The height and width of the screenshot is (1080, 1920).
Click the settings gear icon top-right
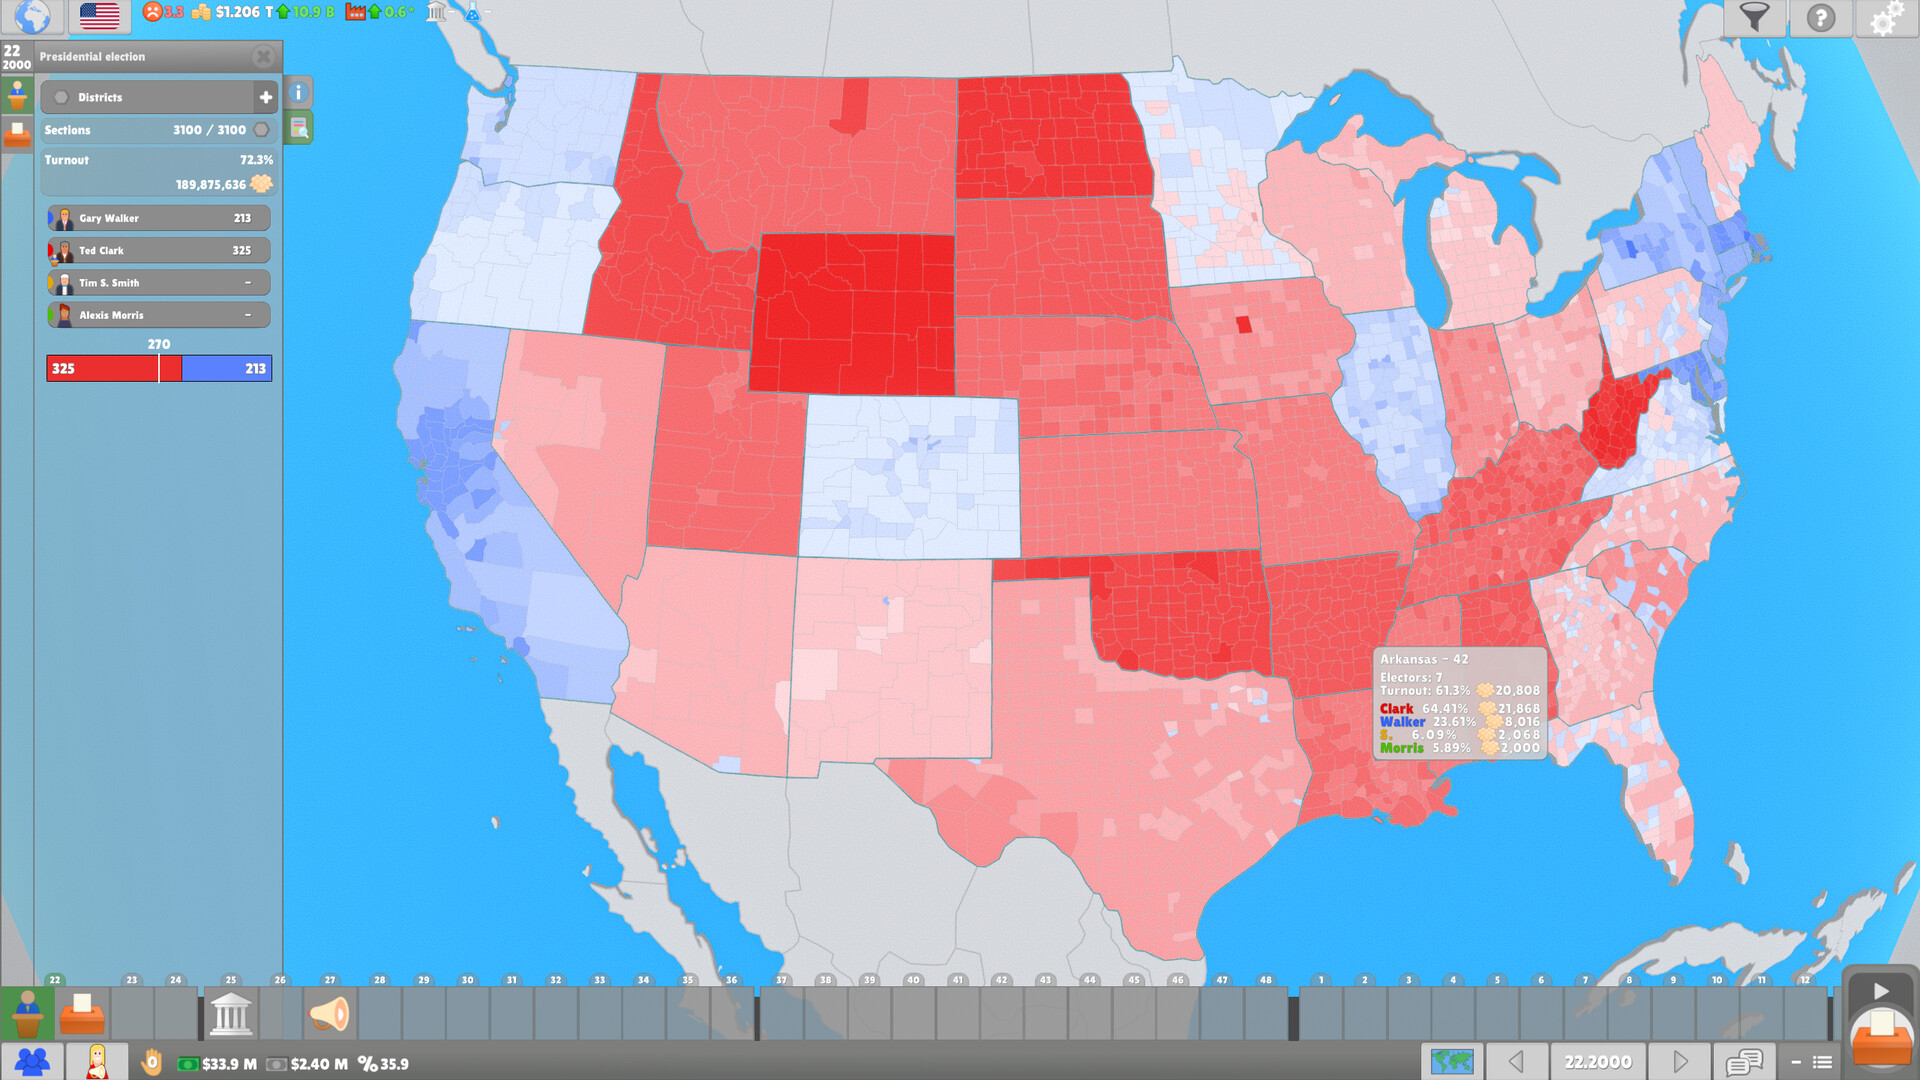pos(1886,18)
